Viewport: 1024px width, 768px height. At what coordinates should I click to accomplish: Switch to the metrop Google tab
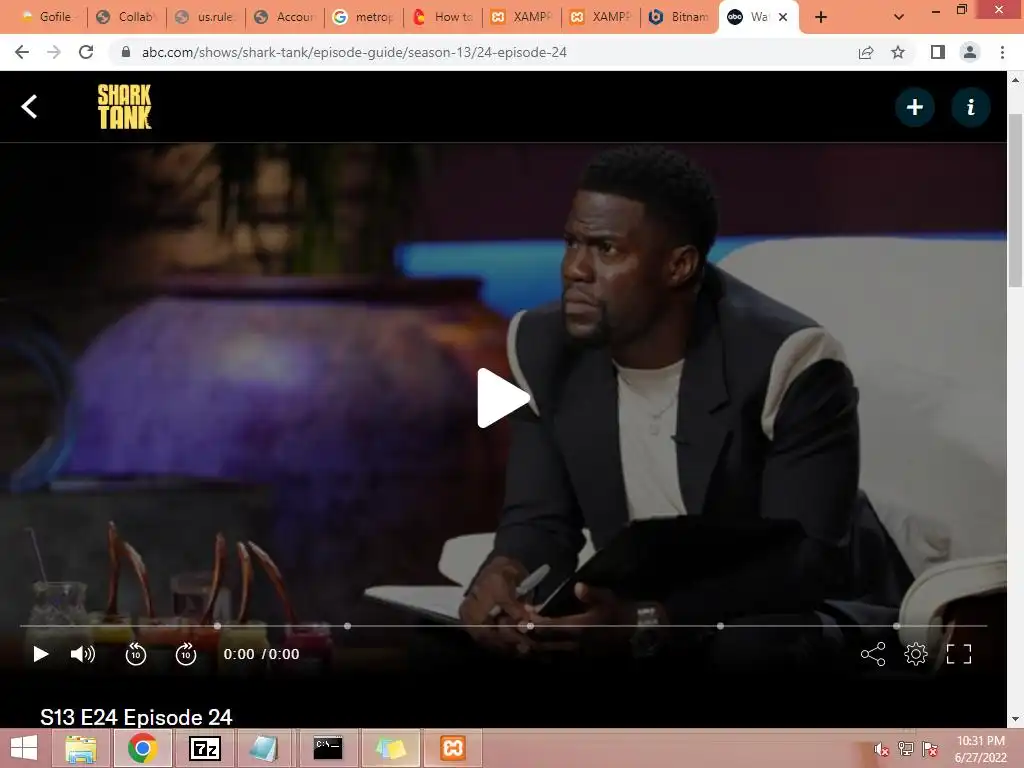[364, 17]
